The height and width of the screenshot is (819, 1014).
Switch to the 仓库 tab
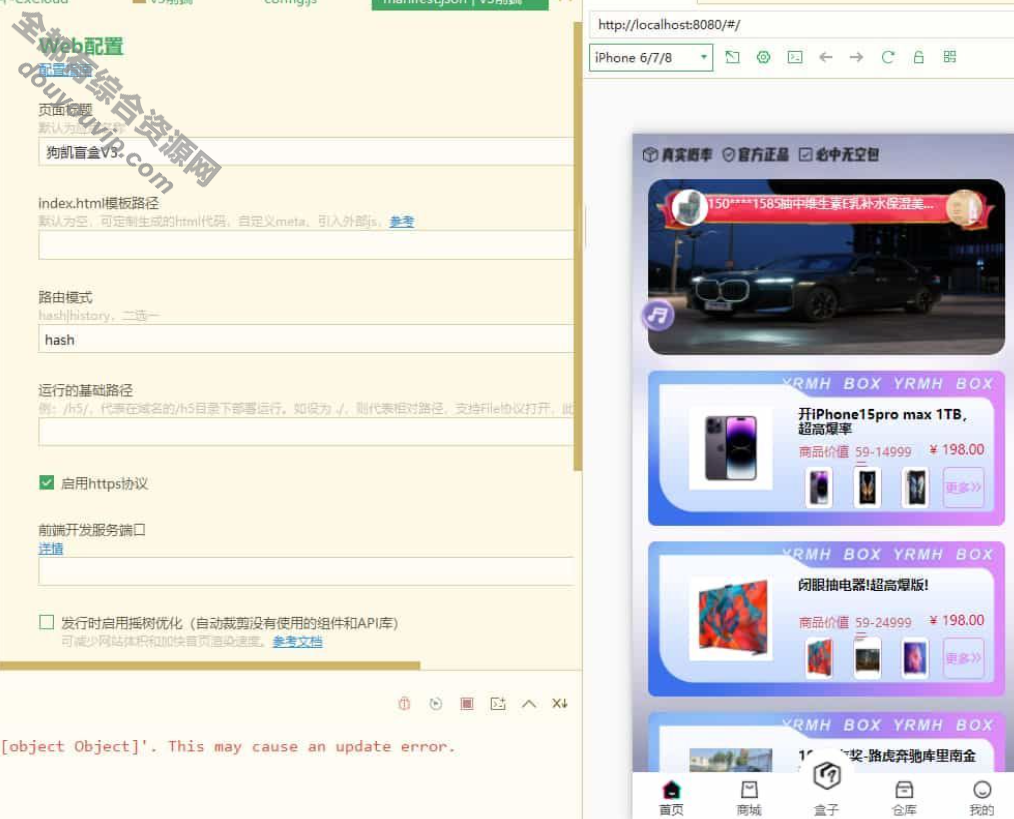point(904,797)
